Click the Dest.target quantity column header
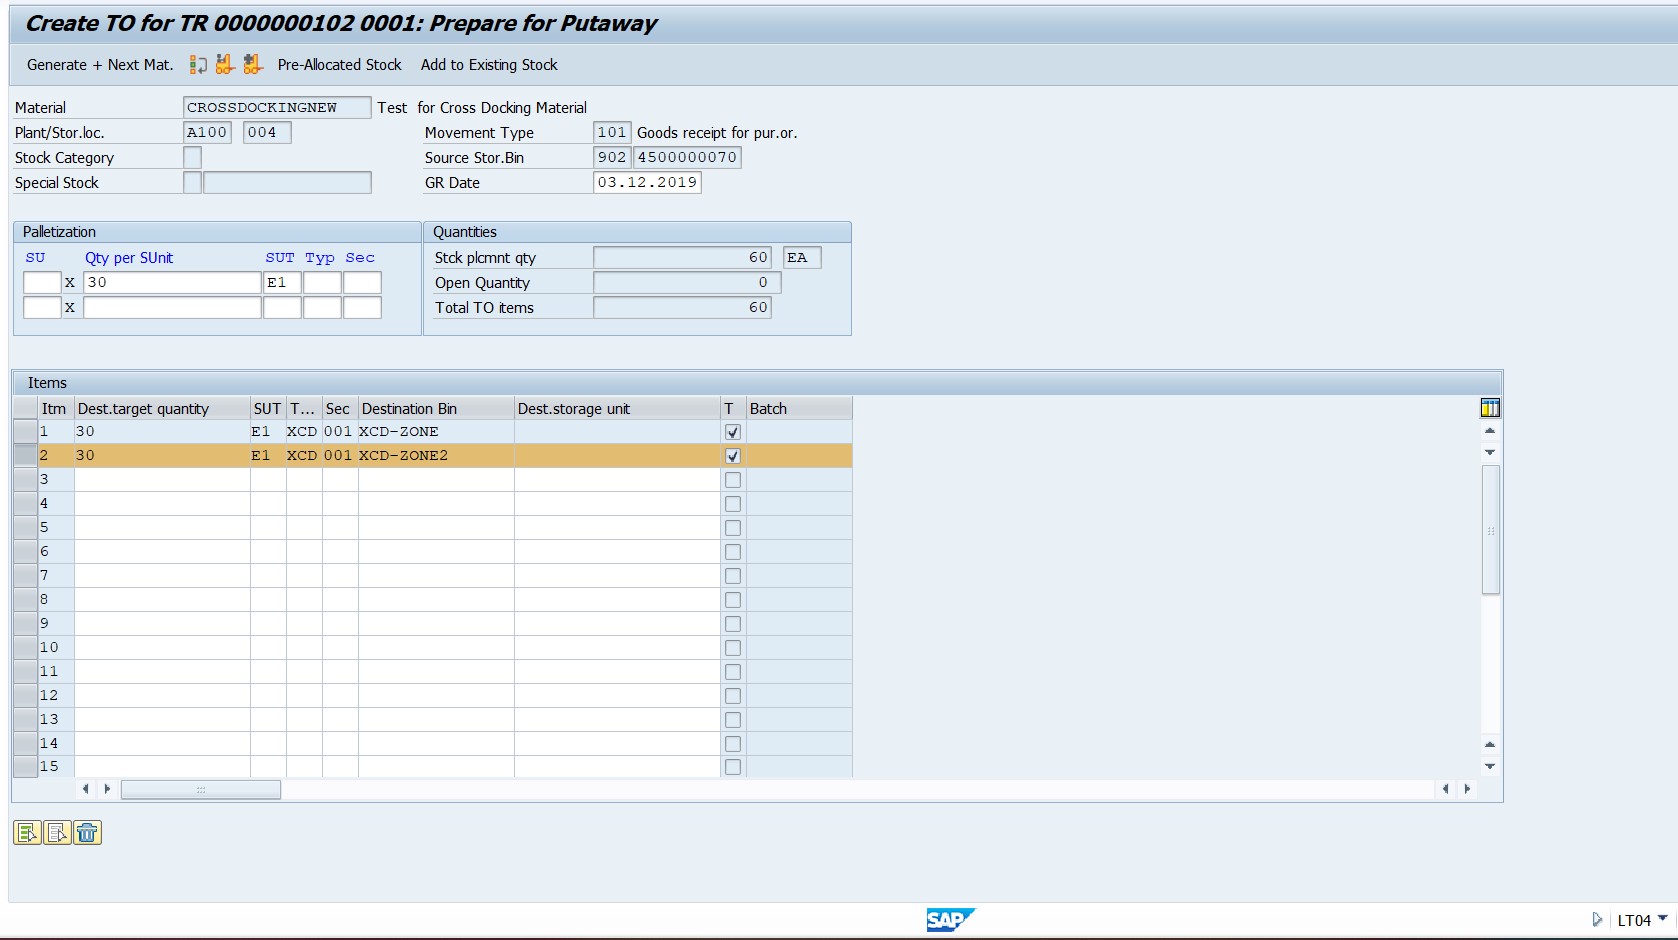The image size is (1678, 940). [162, 408]
